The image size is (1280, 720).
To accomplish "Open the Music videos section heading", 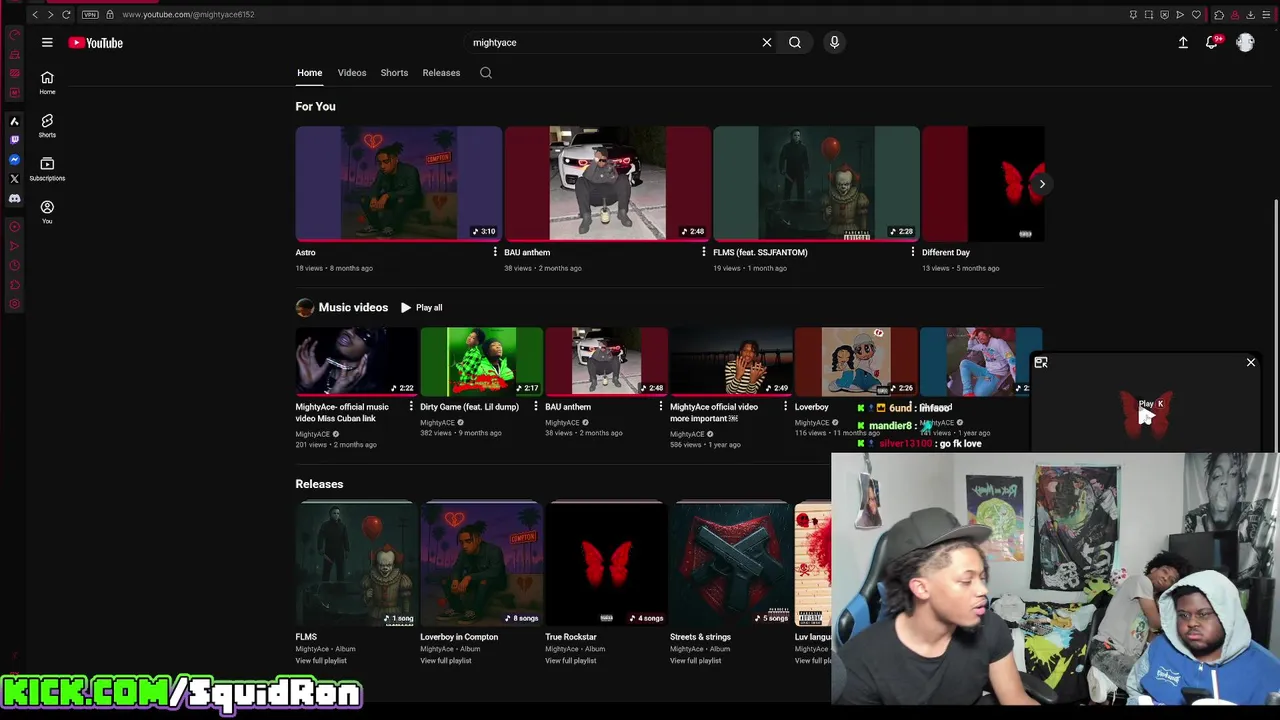I will (x=353, y=308).
